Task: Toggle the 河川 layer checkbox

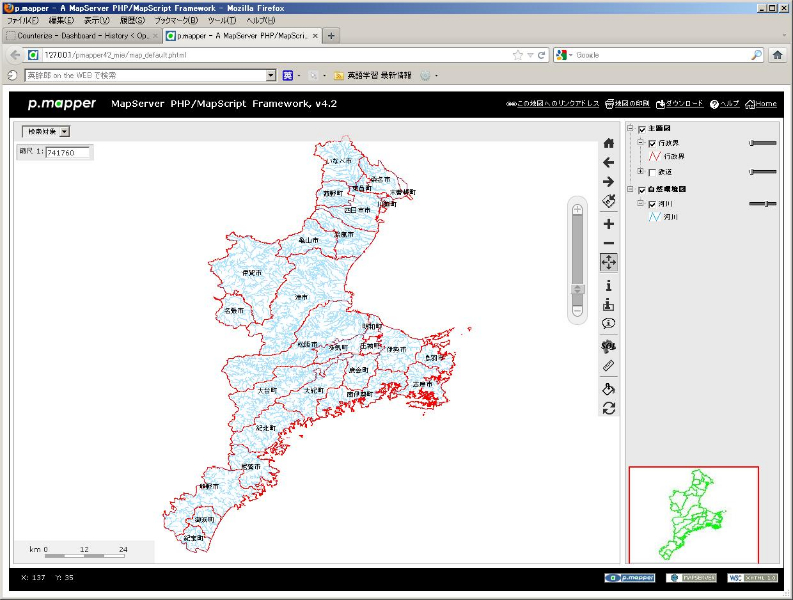Action: point(652,204)
